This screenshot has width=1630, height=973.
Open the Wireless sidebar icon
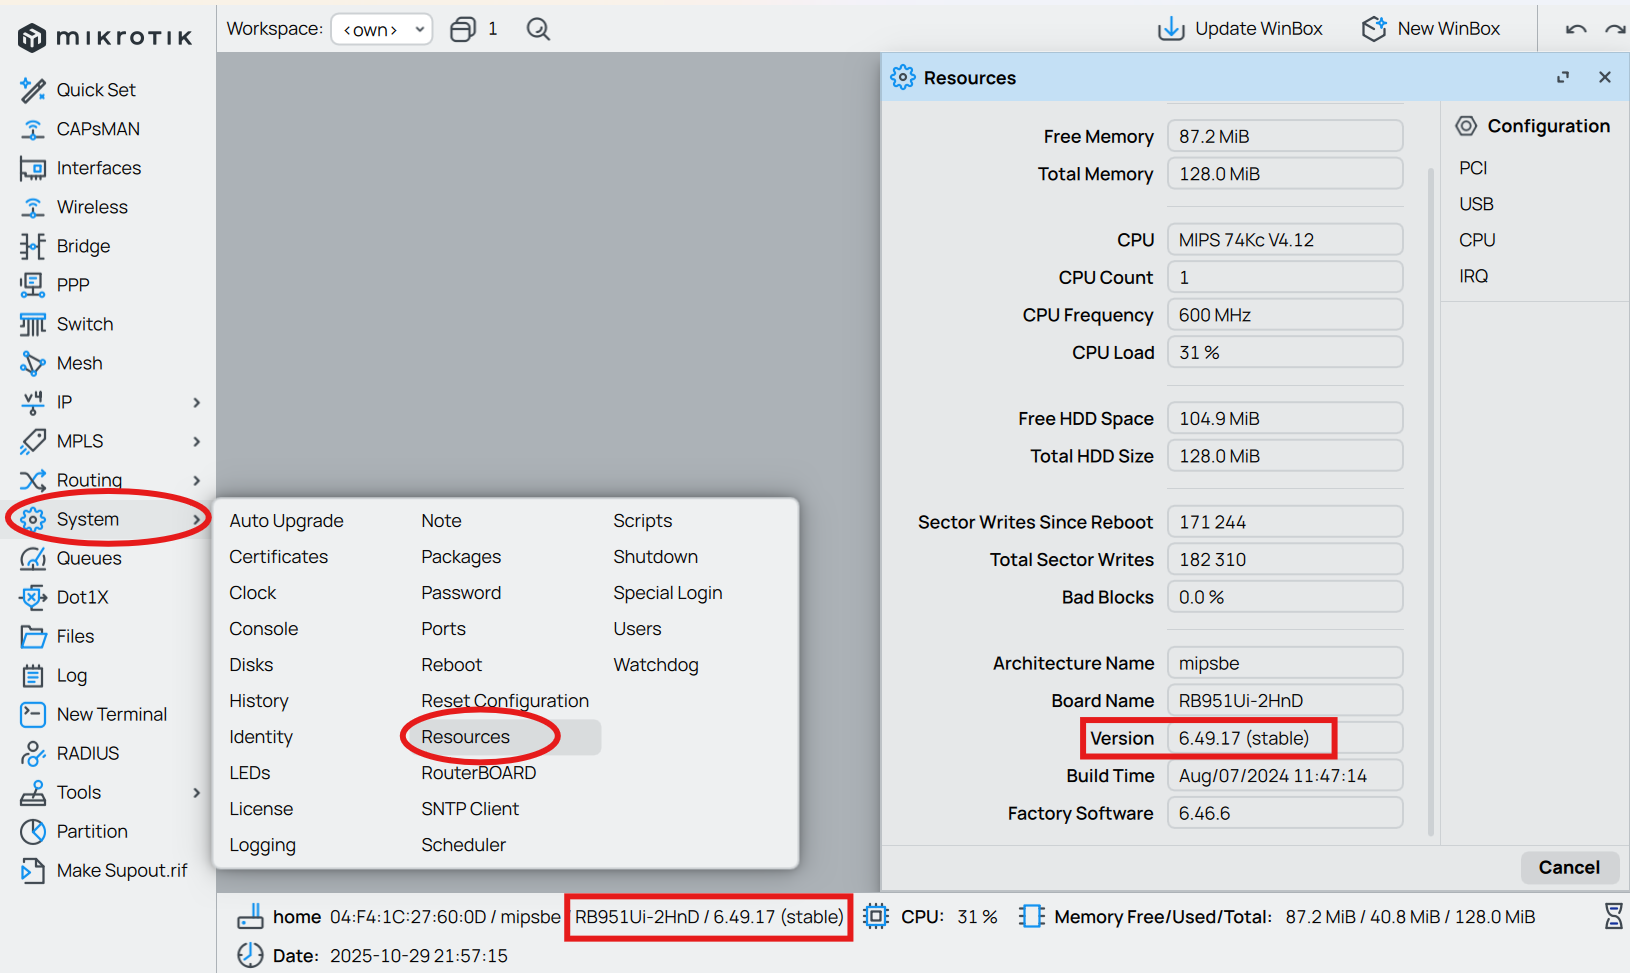tap(33, 207)
